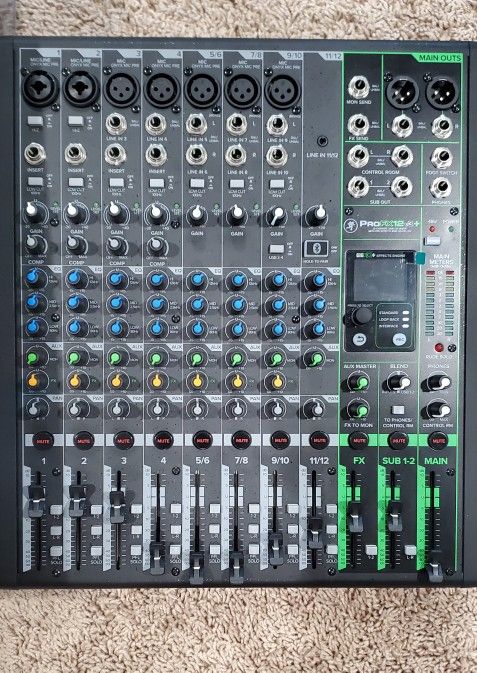Toggle SUB 1-2 strip L-R assign button
477x673 pixels.
click(x=410, y=549)
